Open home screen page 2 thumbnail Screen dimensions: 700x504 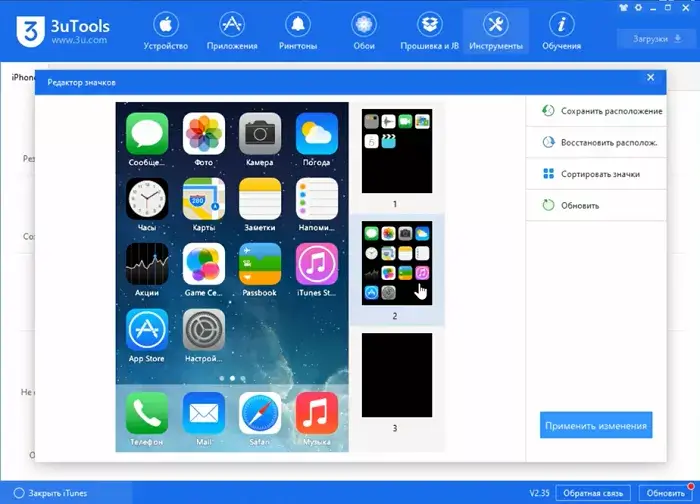coord(397,263)
